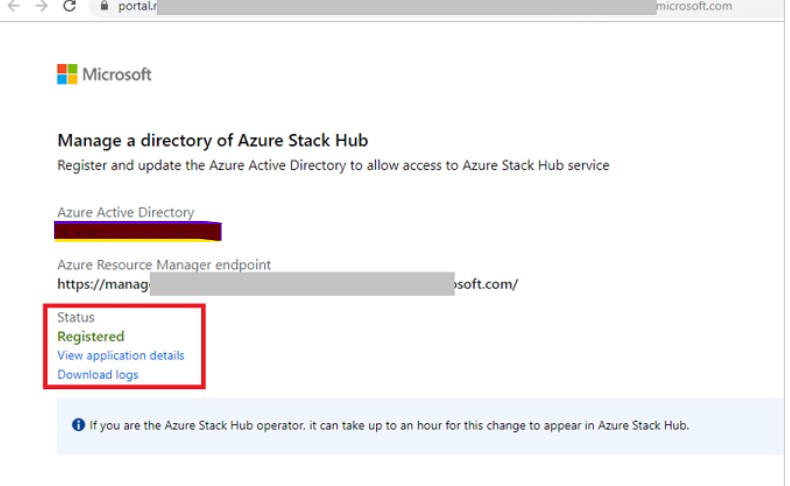Click the browser forward arrow
Screen dimensions: 790x486
(40, 6)
